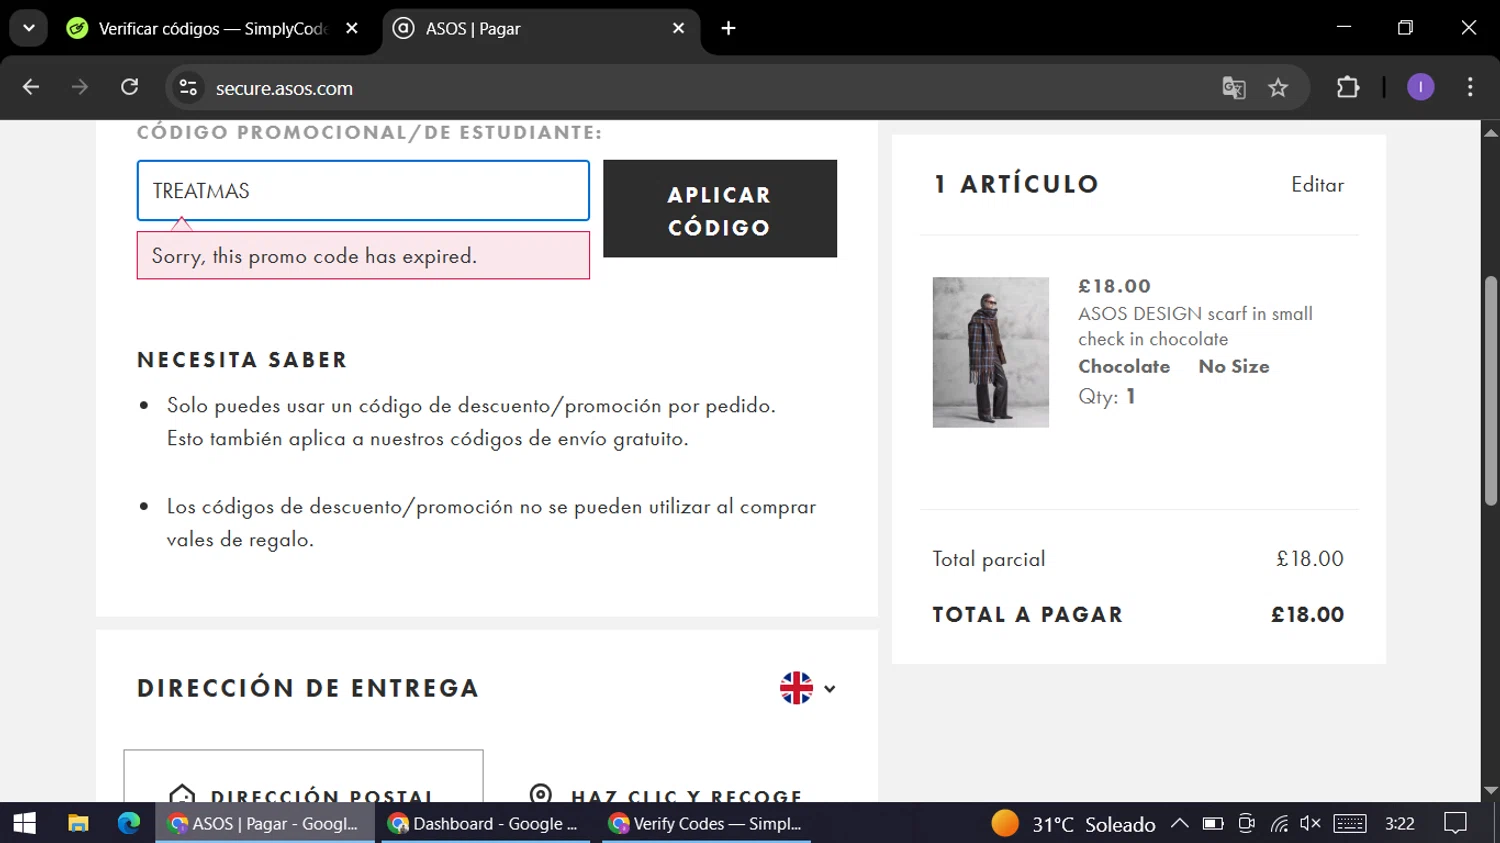This screenshot has height=843, width=1500.
Task: Open Microsoft Edge from taskbar
Action: pos(129,823)
